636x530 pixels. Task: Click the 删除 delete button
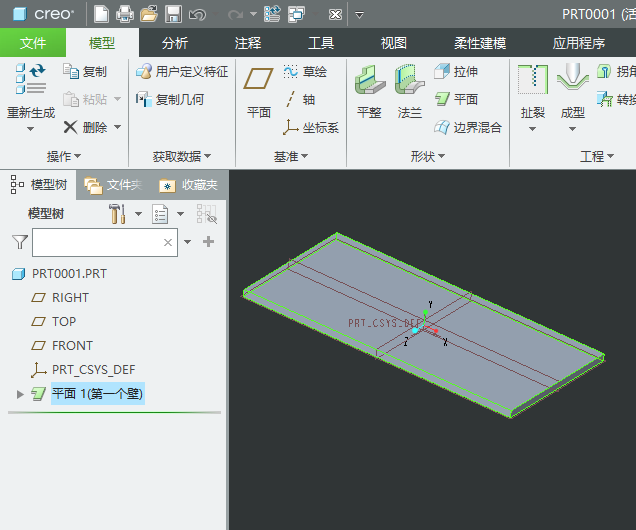pyautogui.click(x=85, y=127)
